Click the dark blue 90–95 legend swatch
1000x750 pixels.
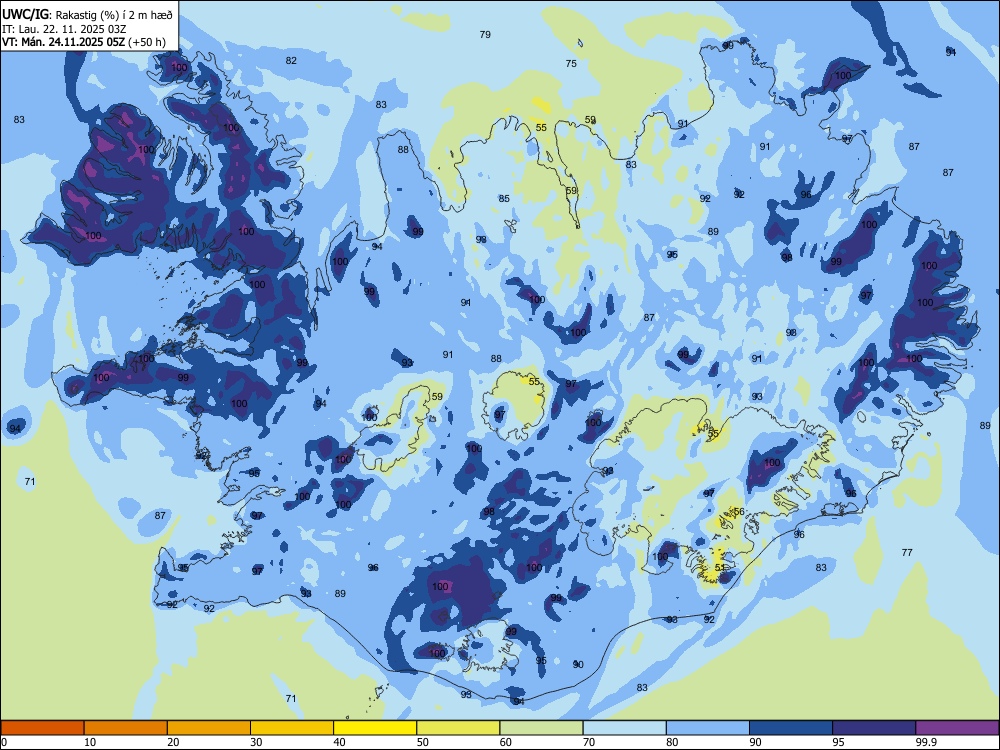tap(791, 728)
